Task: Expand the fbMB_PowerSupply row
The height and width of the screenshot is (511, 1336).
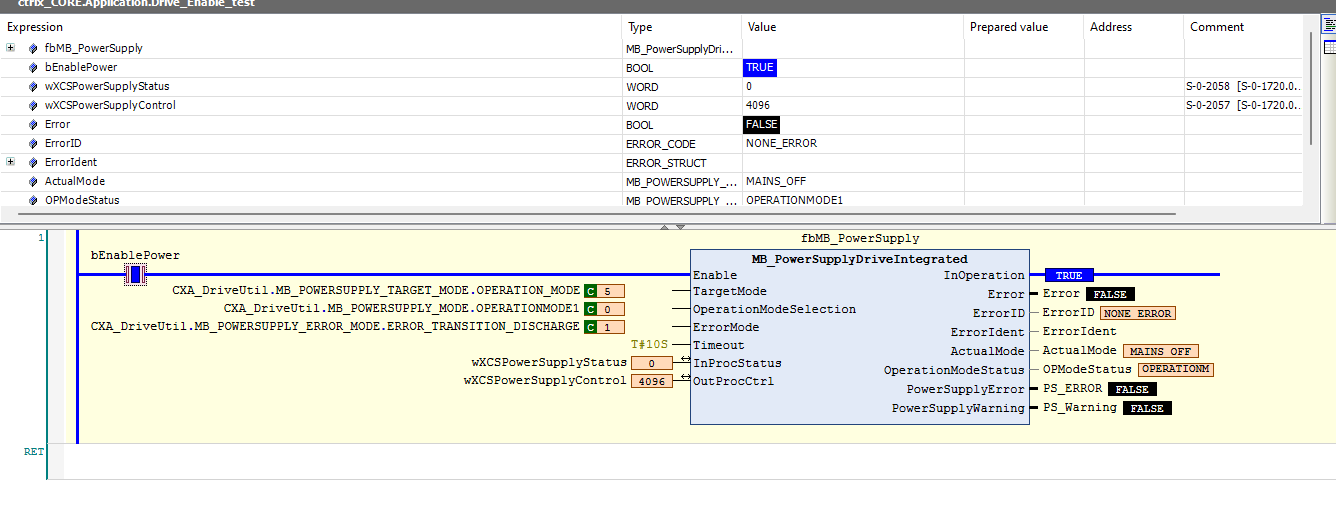Action: pyautogui.click(x=10, y=48)
